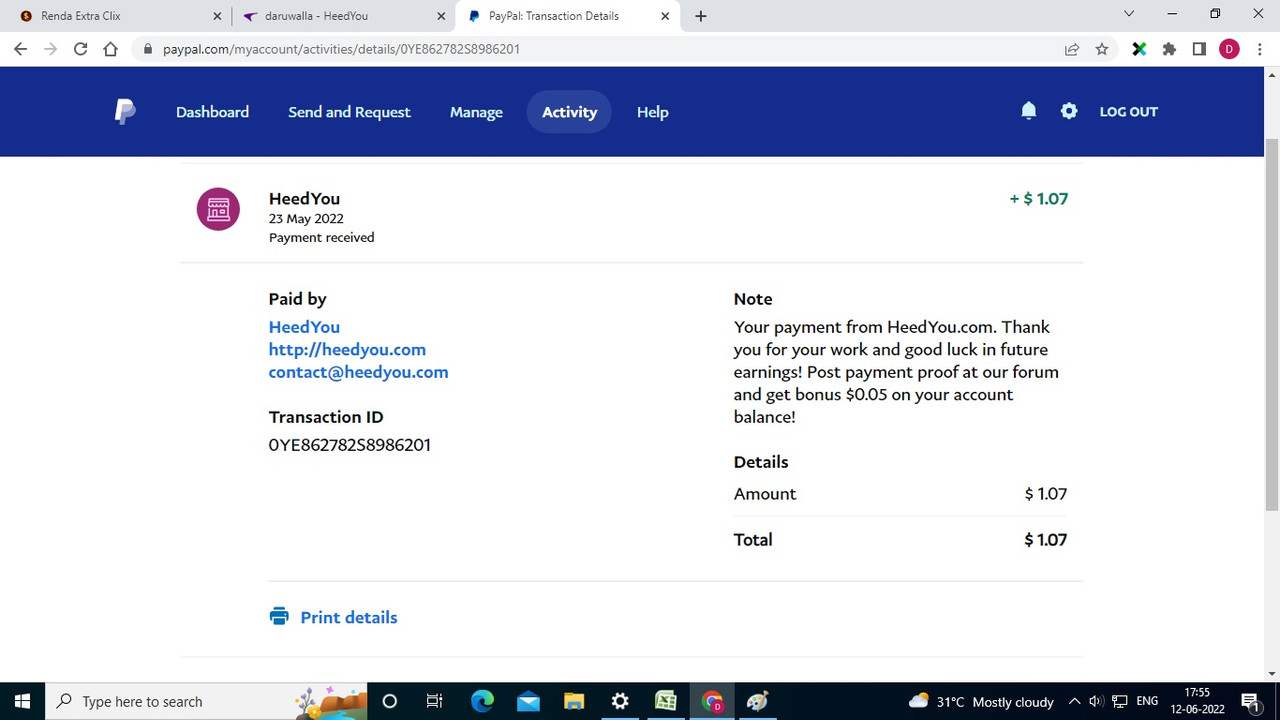1280x720 pixels.
Task: Click the printer icon beside Print details
Action: 279,616
